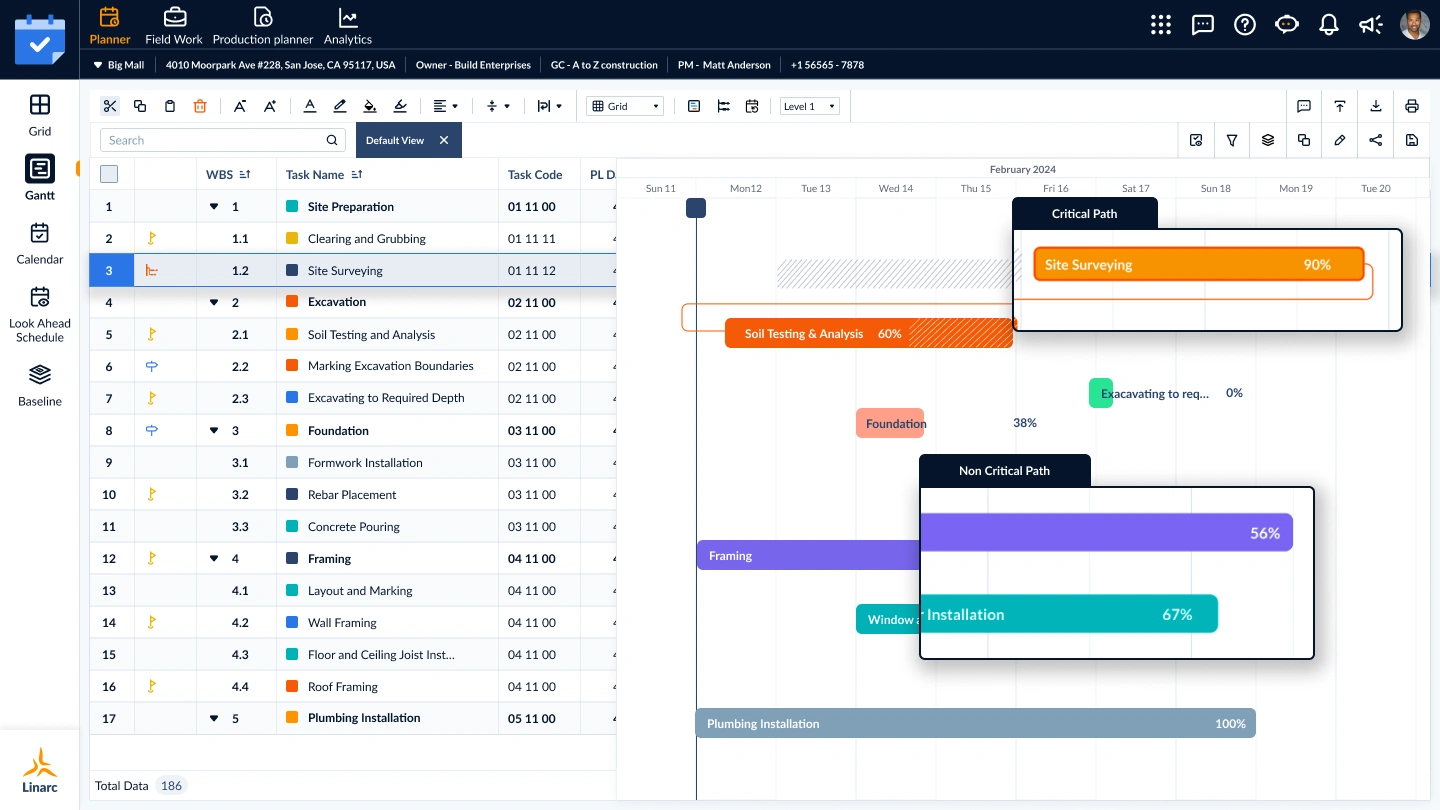This screenshot has width=1440, height=810.
Task: Switch to the Planner tab
Action: pos(110,26)
